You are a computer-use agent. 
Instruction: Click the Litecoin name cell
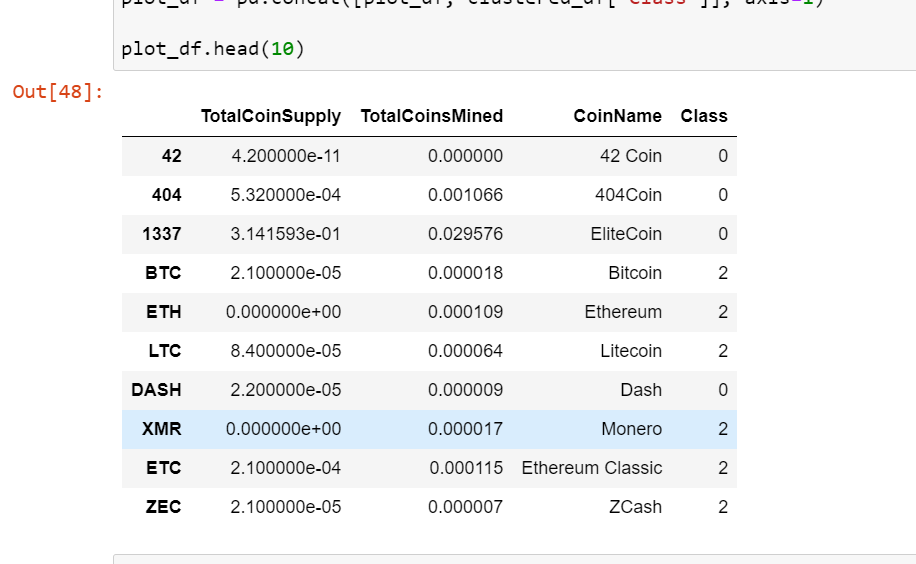(x=631, y=351)
